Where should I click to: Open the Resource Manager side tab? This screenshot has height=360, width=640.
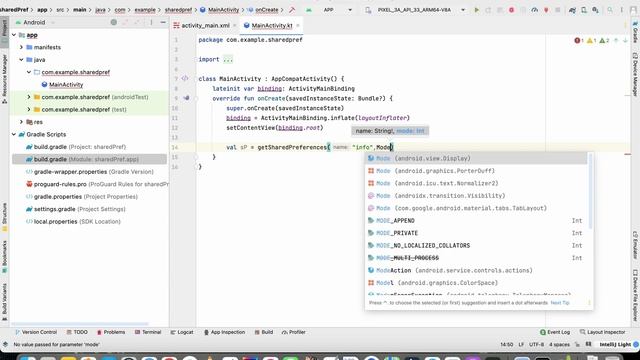coord(4,78)
